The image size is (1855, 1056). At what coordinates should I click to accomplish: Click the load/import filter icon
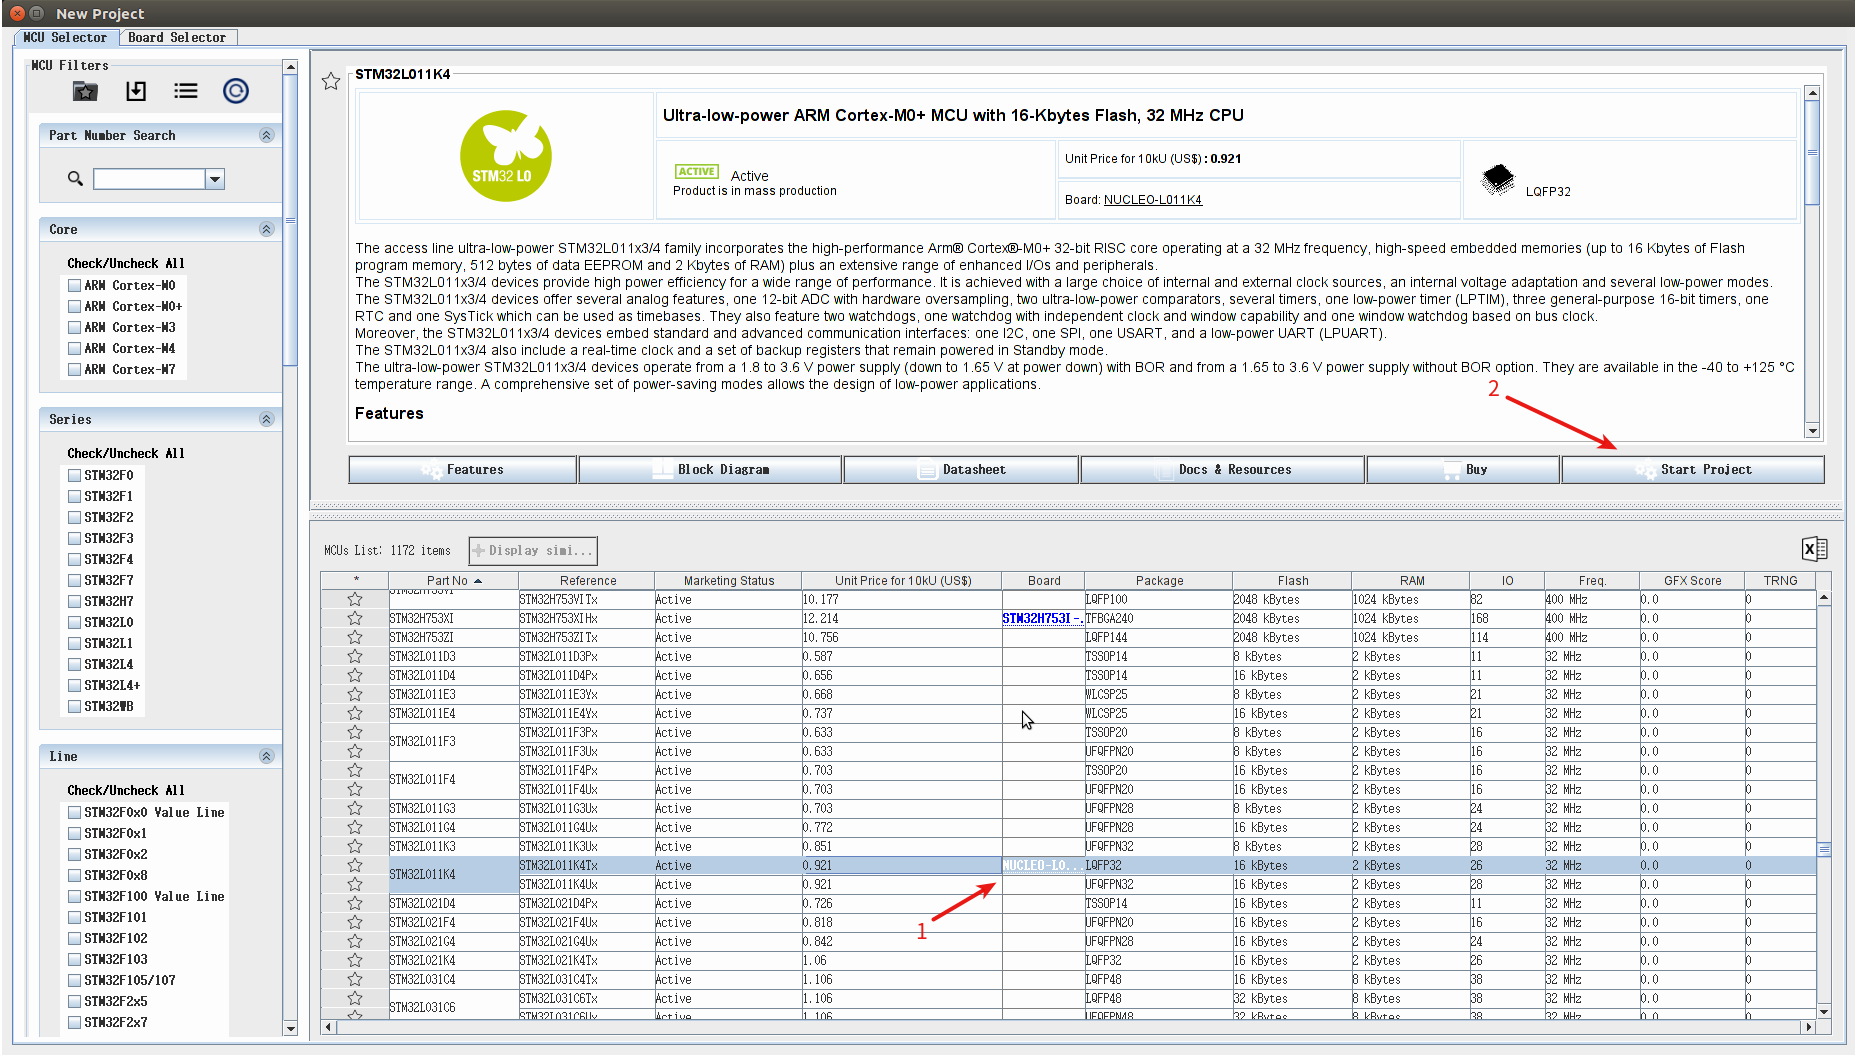coord(136,91)
